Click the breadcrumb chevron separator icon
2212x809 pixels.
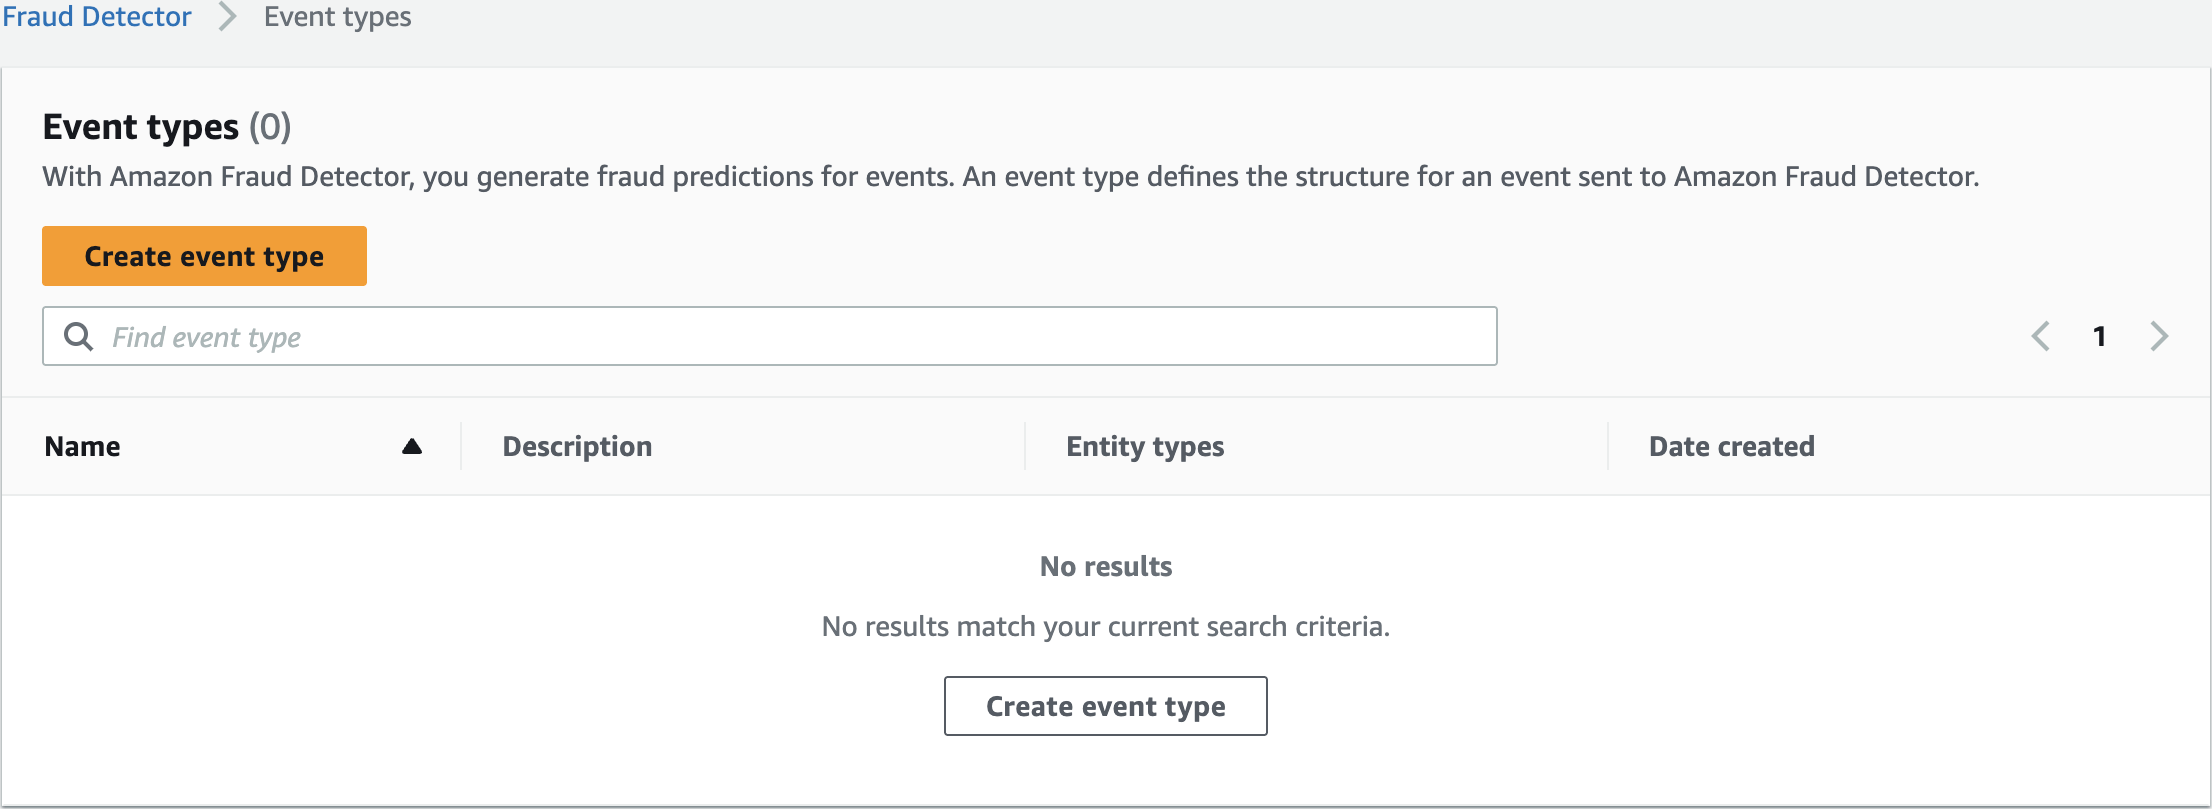tap(227, 17)
